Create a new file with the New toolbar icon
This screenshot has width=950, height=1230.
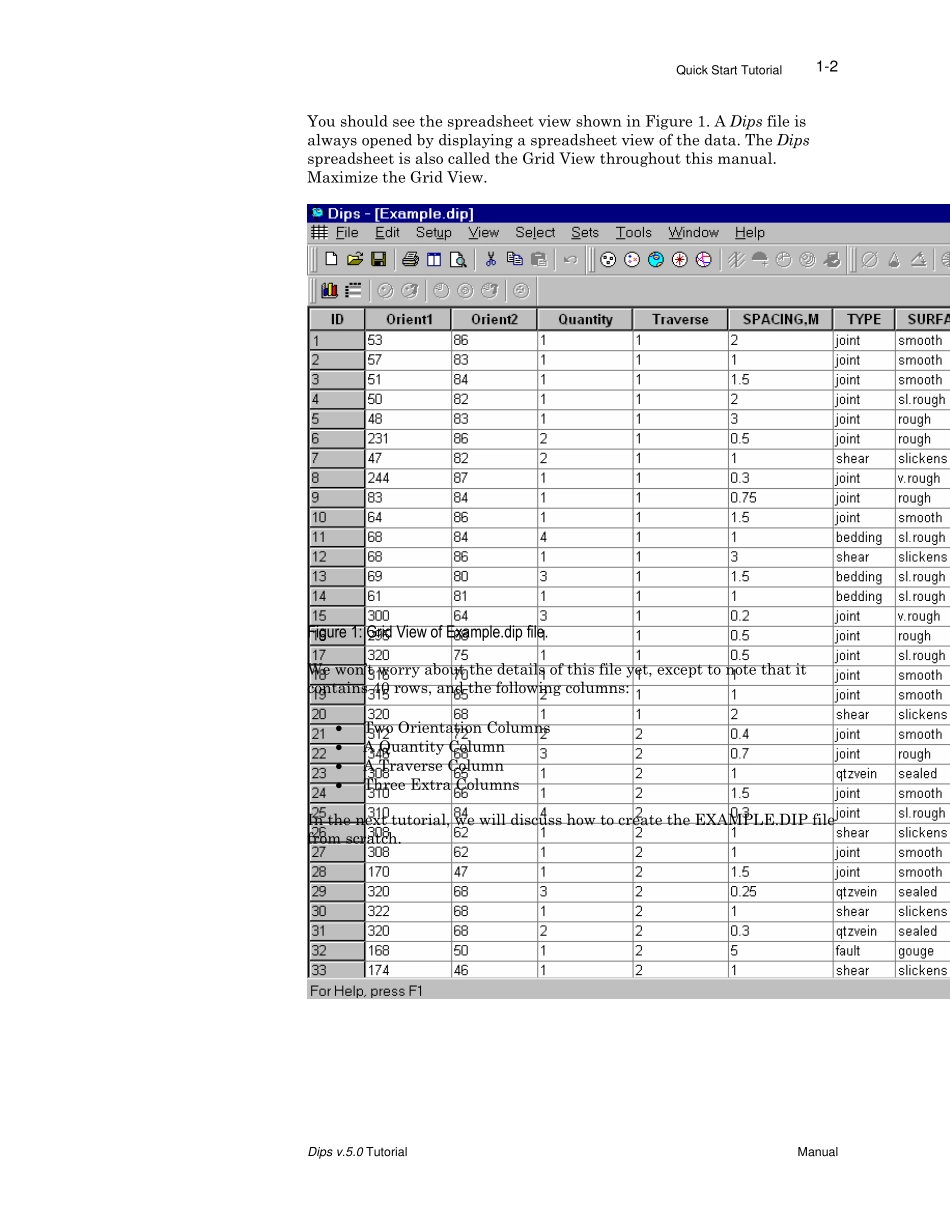click(x=331, y=259)
